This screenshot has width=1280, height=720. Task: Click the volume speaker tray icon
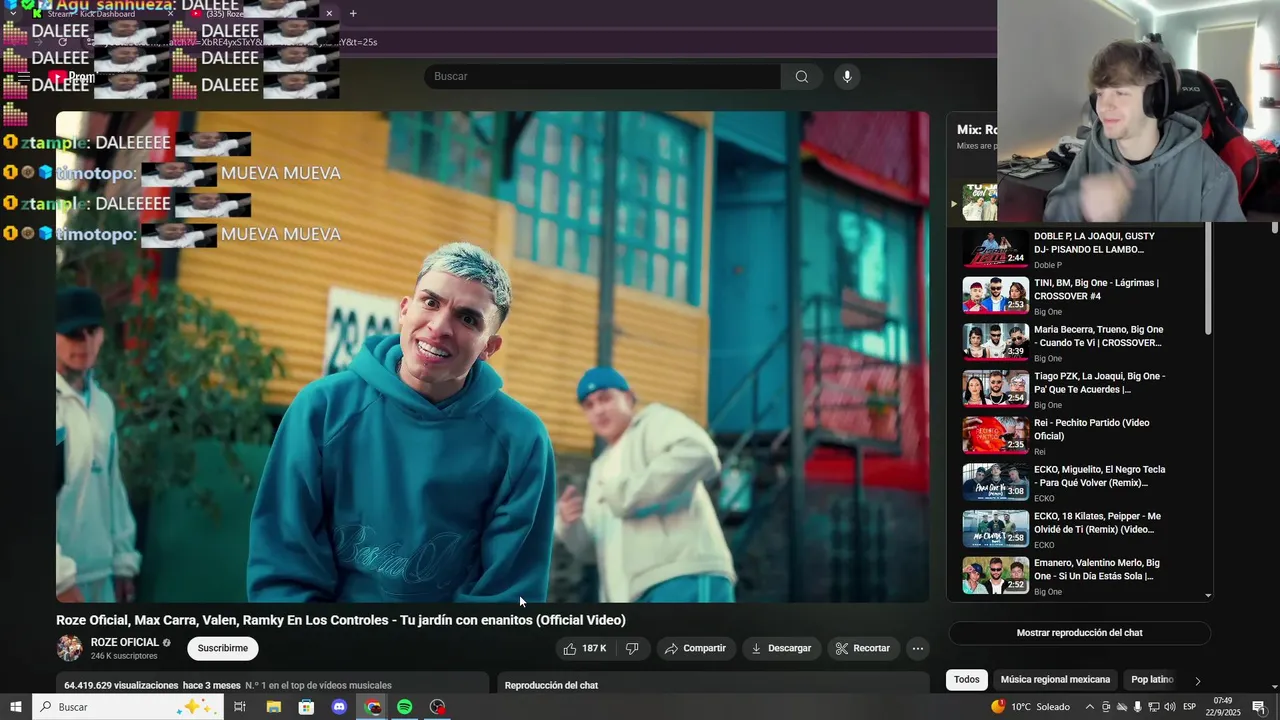click(1169, 707)
